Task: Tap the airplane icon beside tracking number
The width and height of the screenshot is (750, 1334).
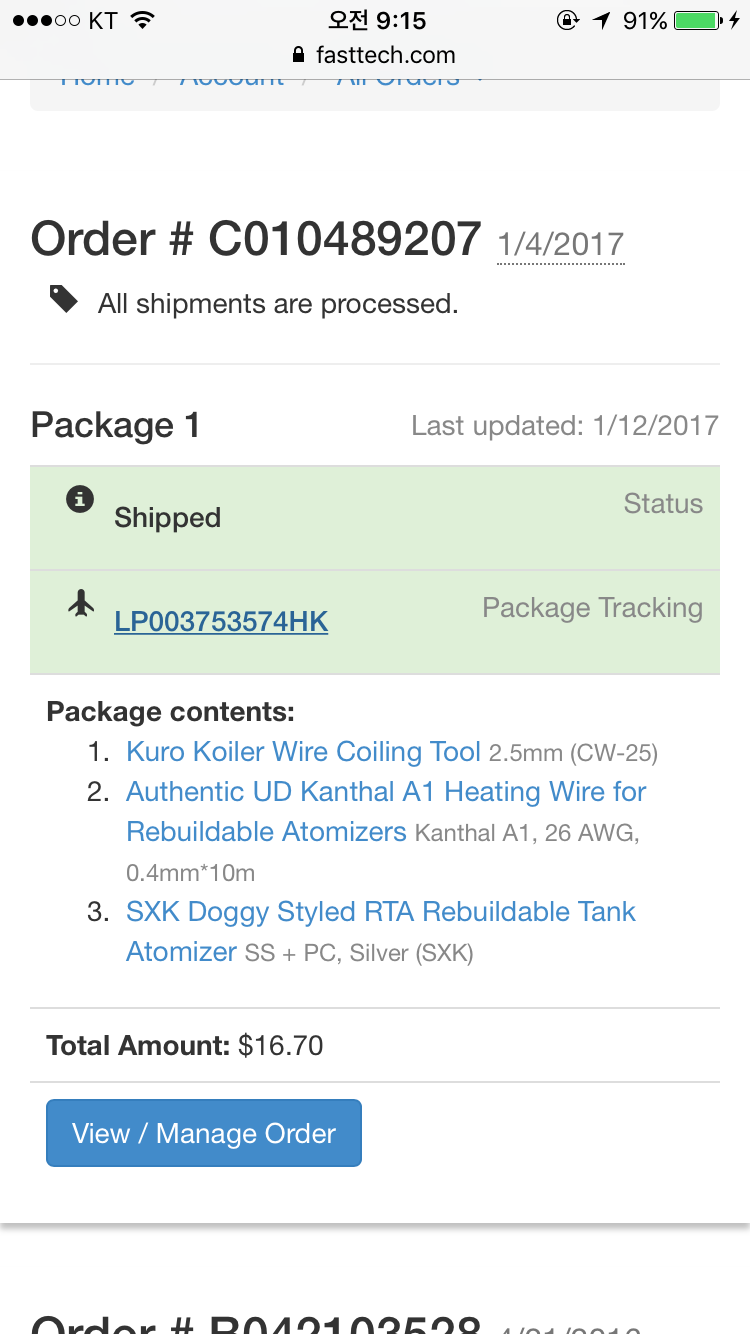Action: 81,604
